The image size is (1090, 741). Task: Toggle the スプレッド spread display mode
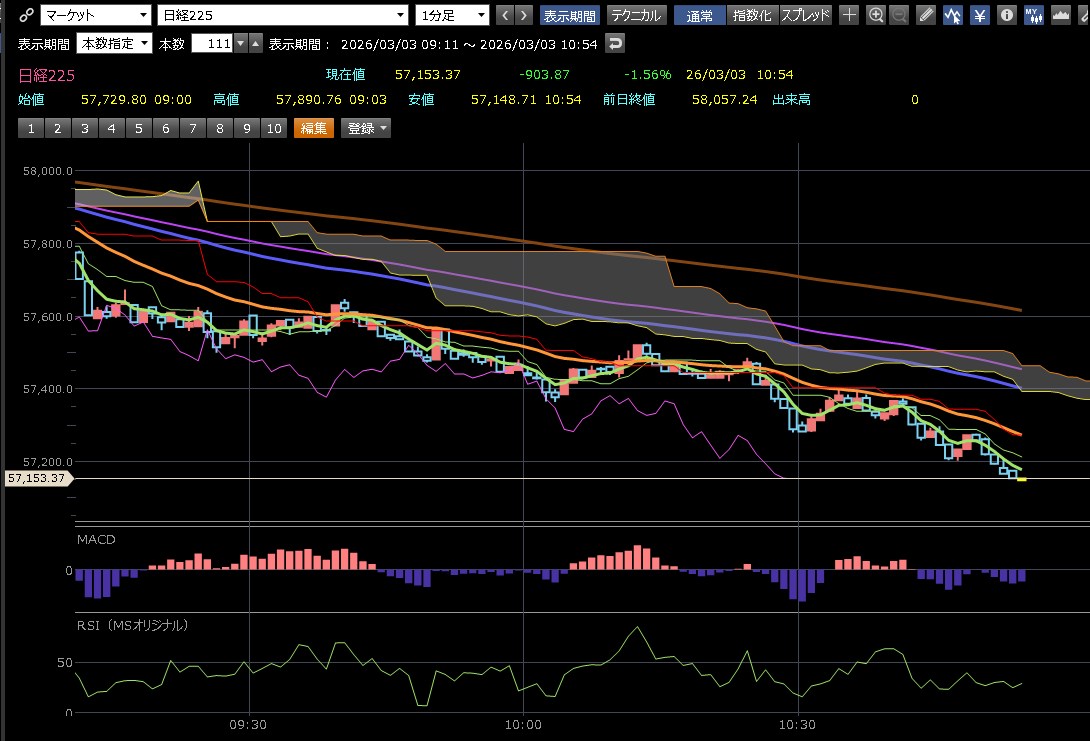coord(804,15)
